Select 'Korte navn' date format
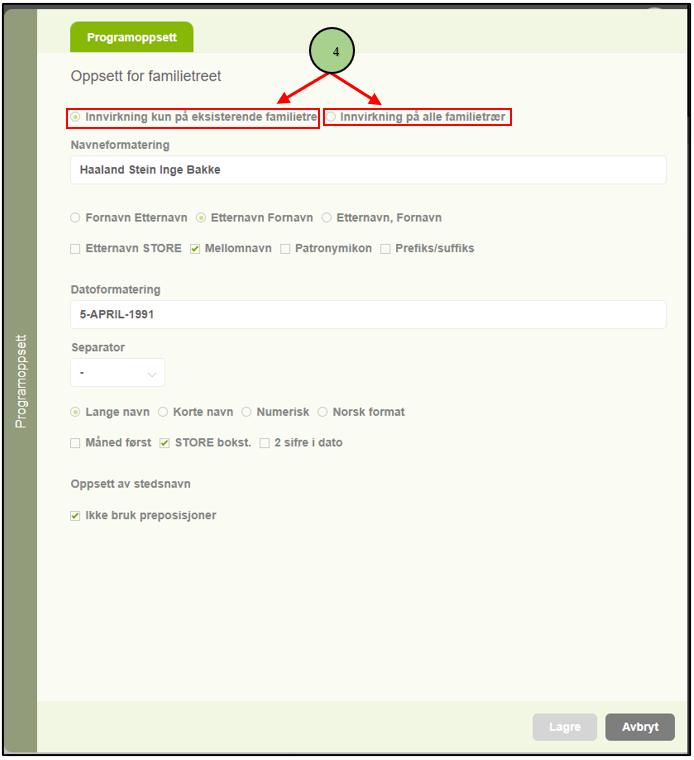 pos(163,412)
